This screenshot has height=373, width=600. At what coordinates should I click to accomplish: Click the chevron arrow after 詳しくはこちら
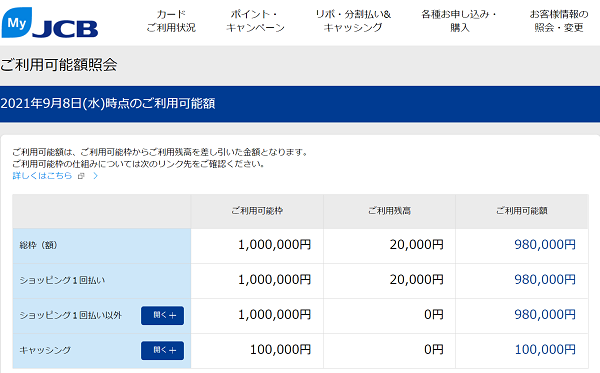click(96, 176)
